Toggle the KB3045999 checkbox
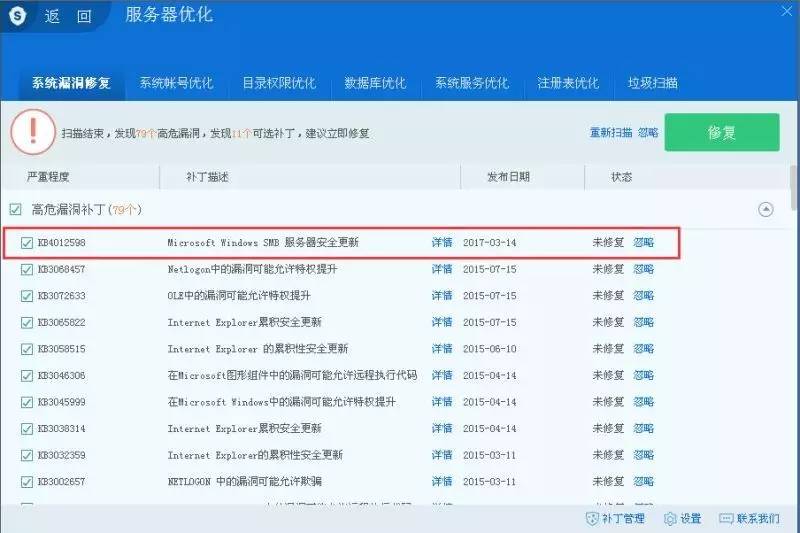 [27, 402]
